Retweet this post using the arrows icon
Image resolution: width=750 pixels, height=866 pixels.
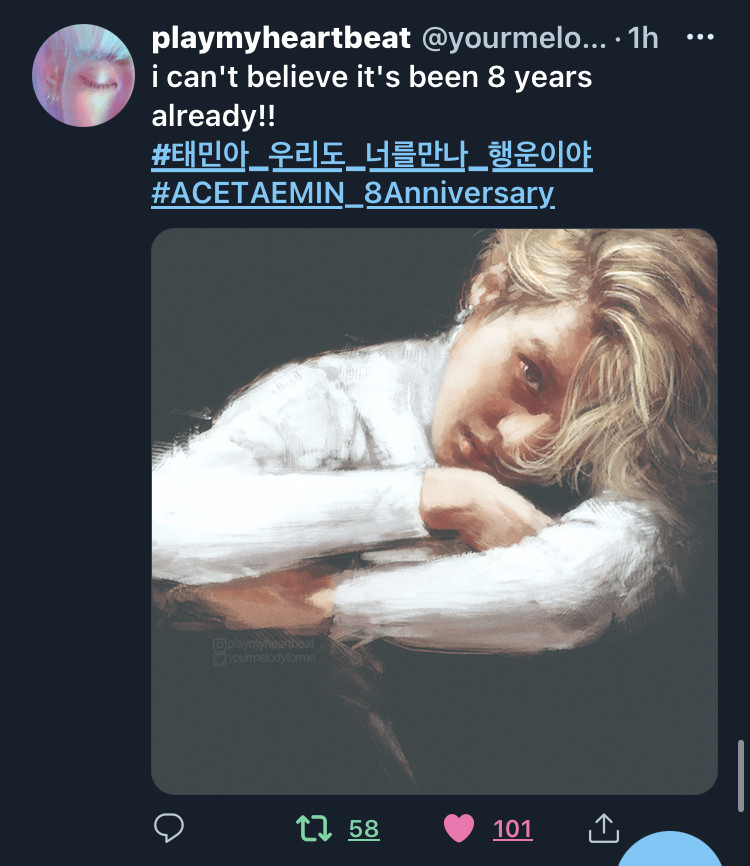click(x=313, y=828)
